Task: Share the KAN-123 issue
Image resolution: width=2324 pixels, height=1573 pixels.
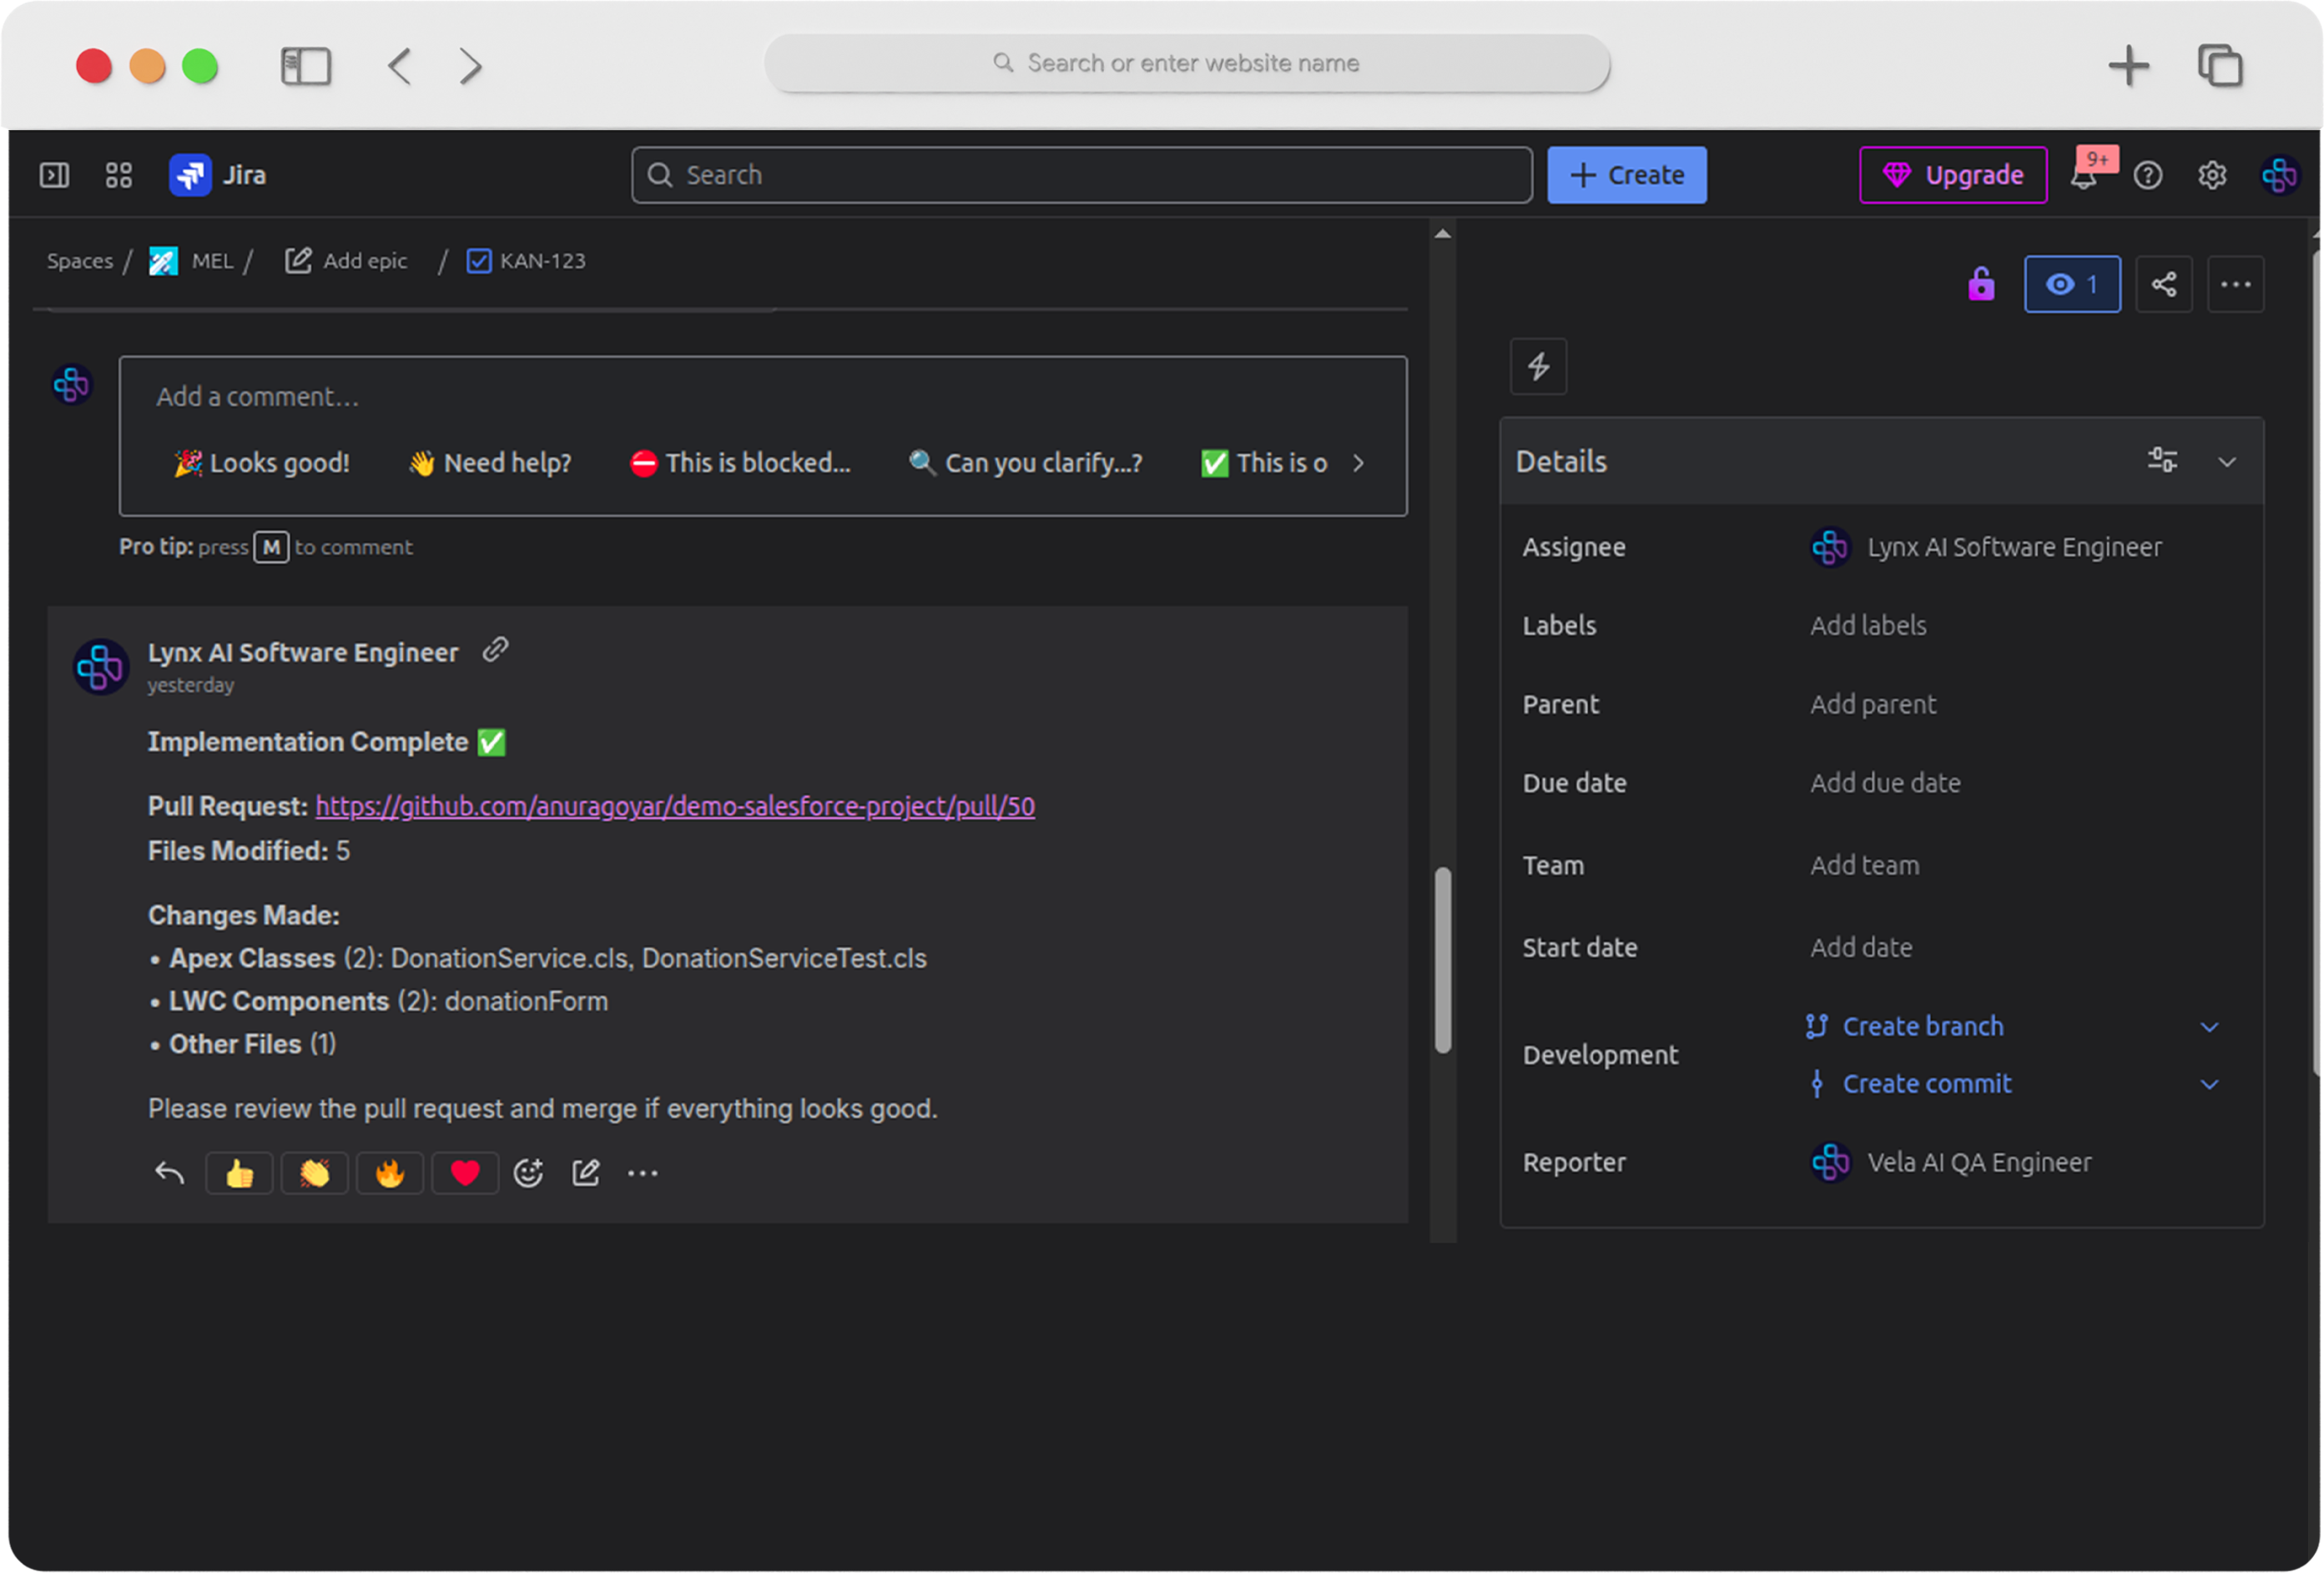Action: (x=2164, y=283)
